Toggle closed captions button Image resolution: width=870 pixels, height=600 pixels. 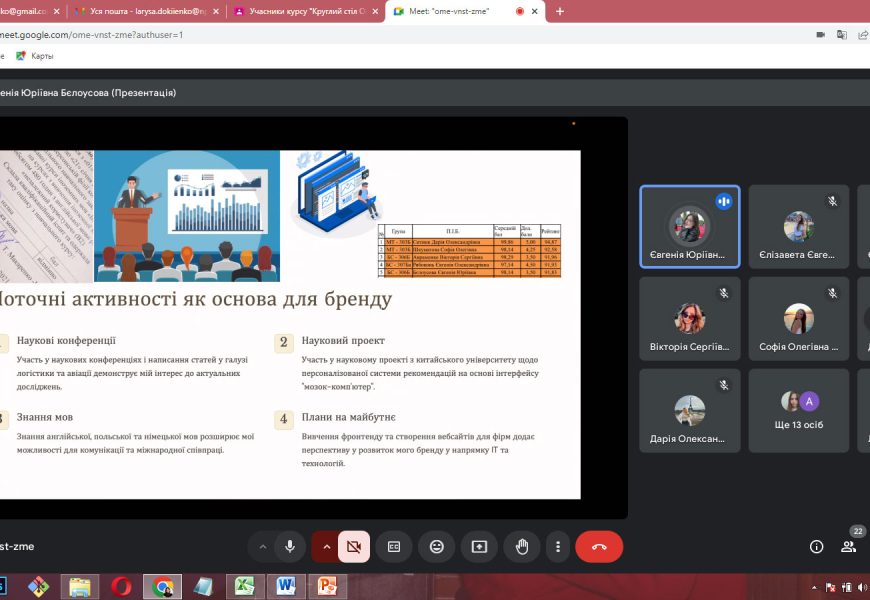394,547
